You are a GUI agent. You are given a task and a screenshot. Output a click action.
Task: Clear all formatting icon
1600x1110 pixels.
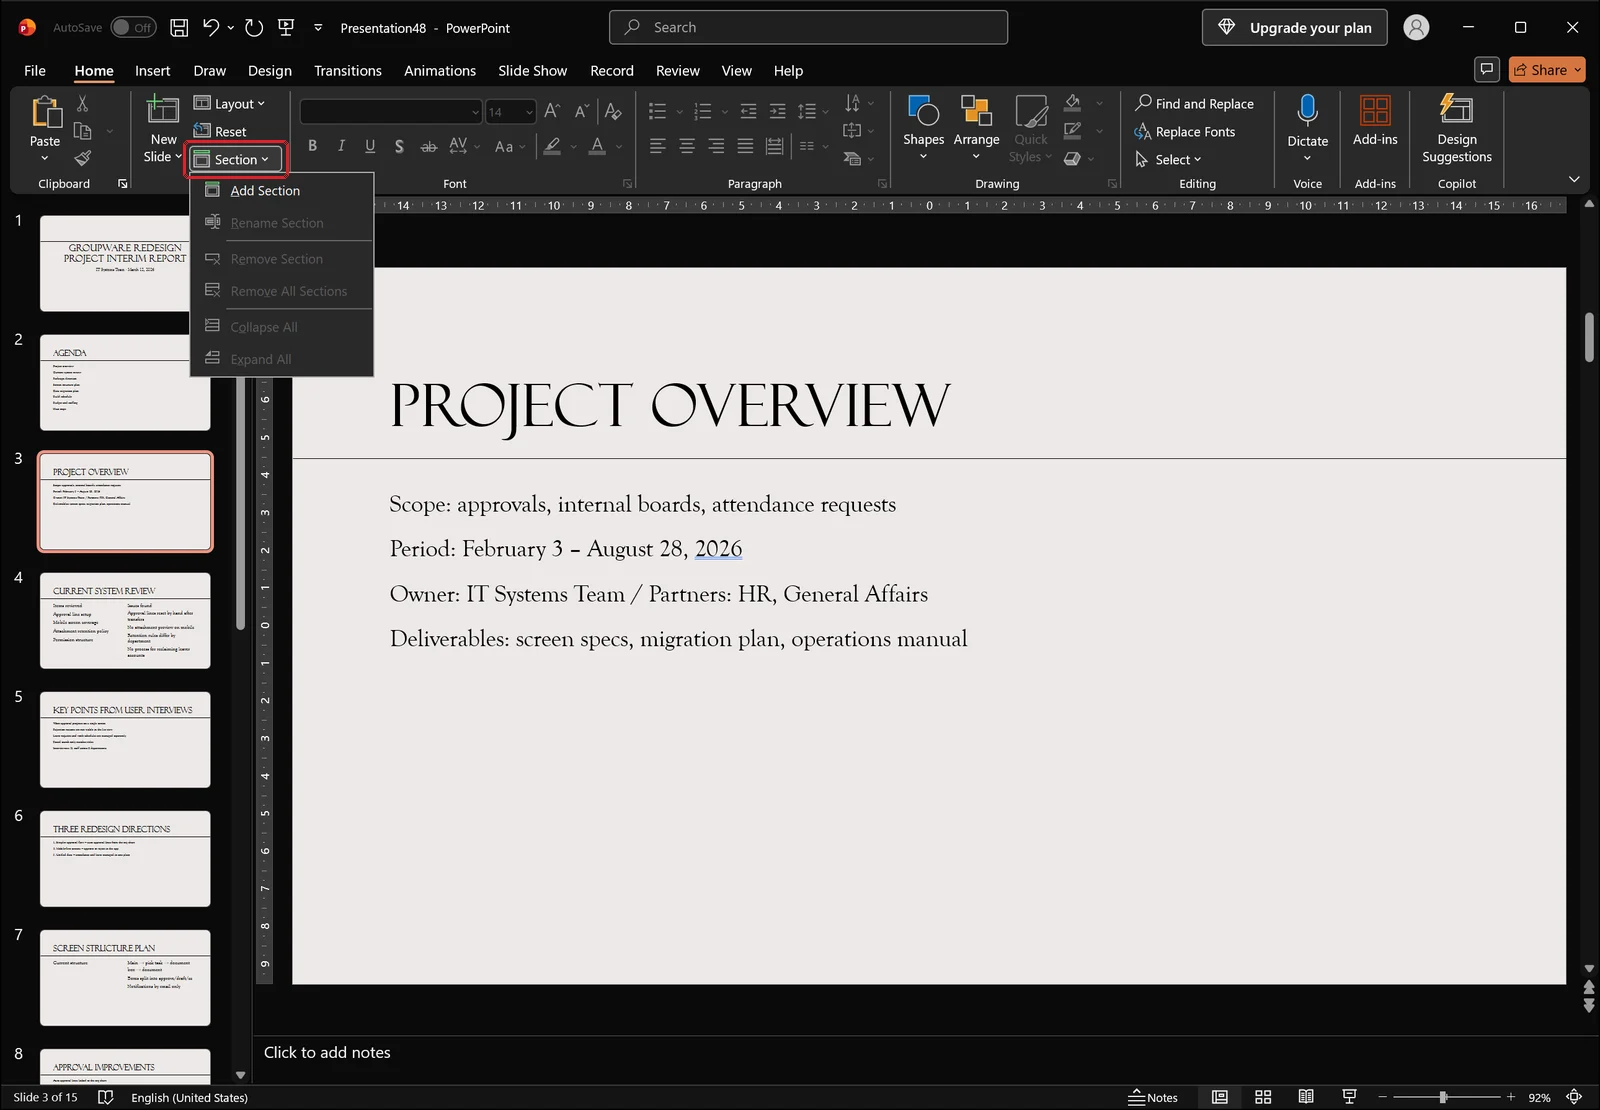point(613,111)
